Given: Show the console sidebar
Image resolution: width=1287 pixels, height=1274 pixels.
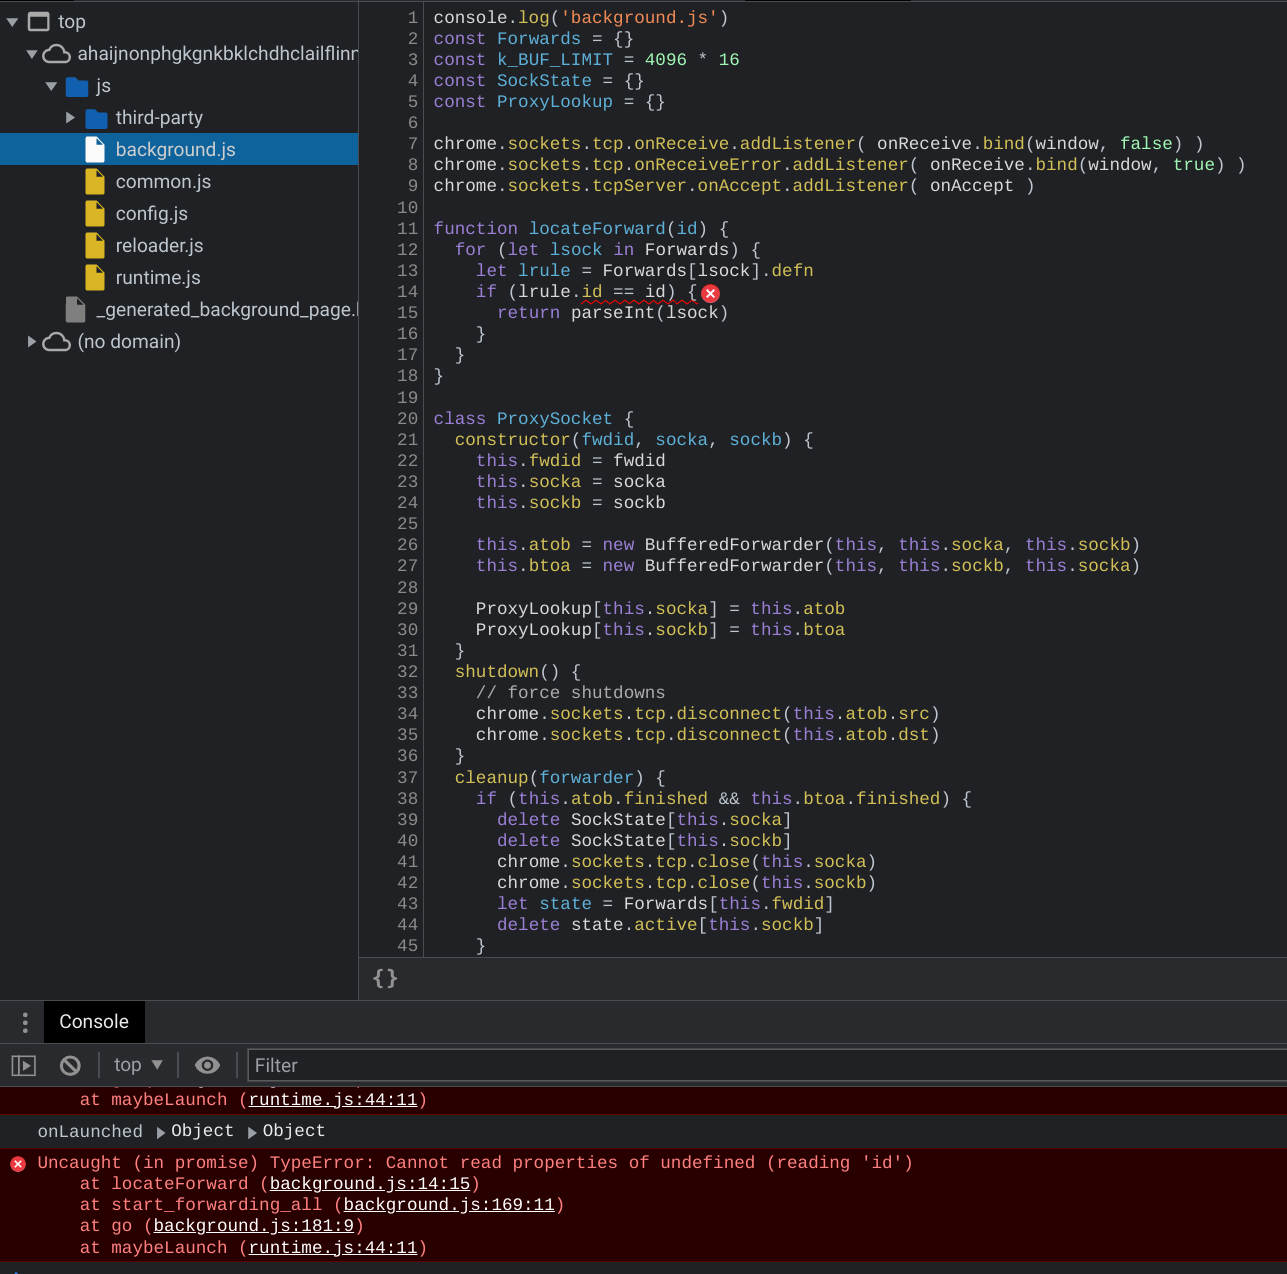Looking at the screenshot, I should click(24, 1066).
